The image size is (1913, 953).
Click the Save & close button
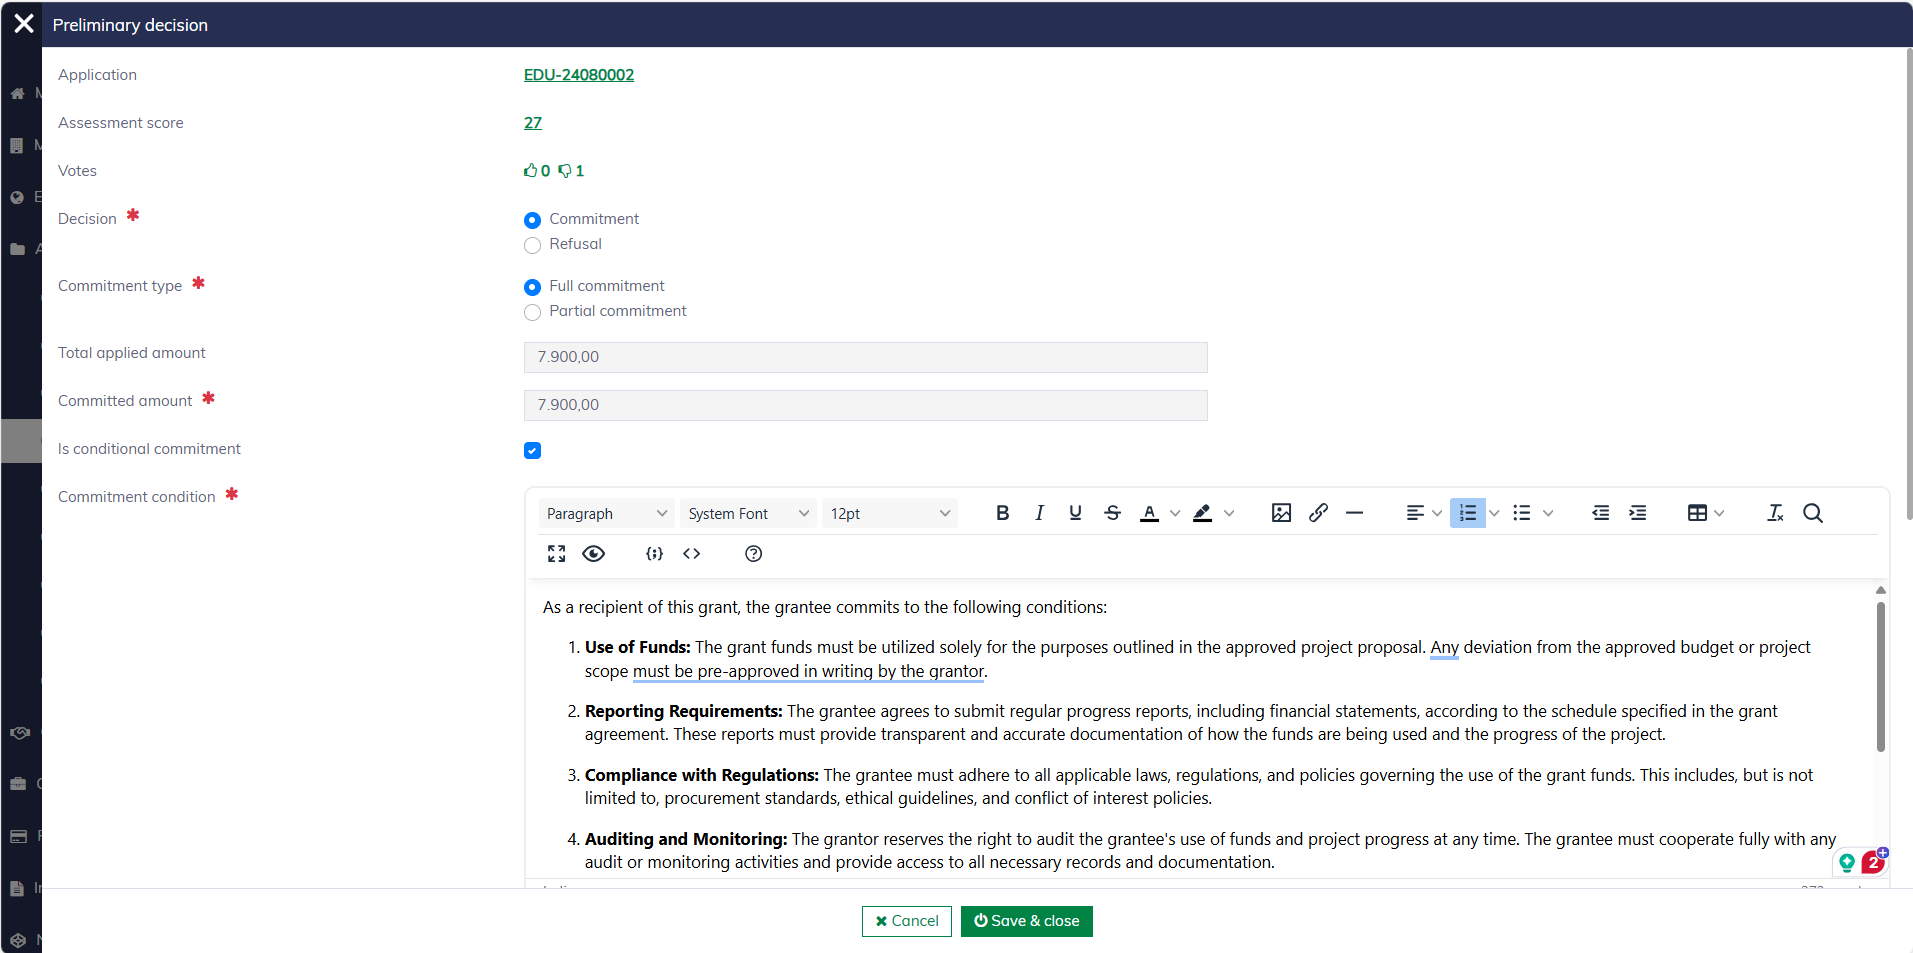1026,921
